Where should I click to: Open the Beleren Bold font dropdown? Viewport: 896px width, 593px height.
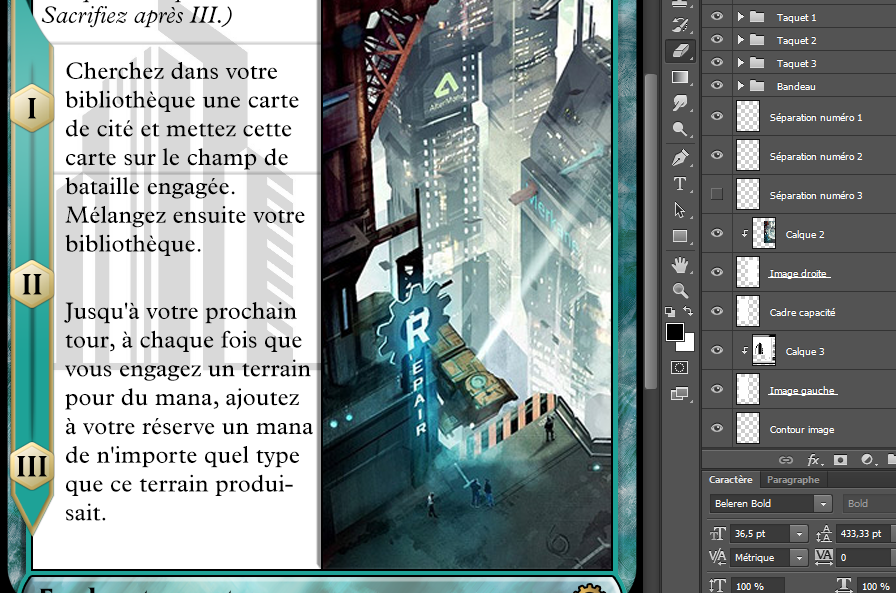823,503
